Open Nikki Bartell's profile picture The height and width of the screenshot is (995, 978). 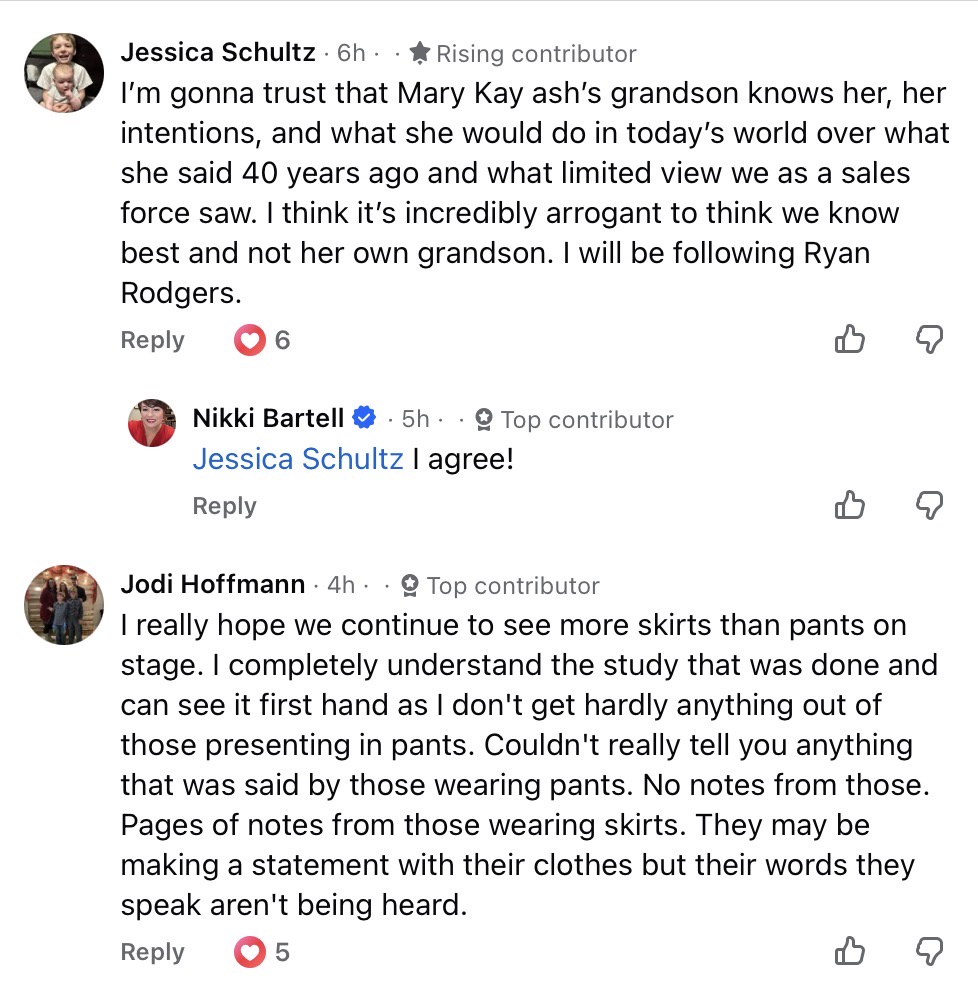click(152, 422)
